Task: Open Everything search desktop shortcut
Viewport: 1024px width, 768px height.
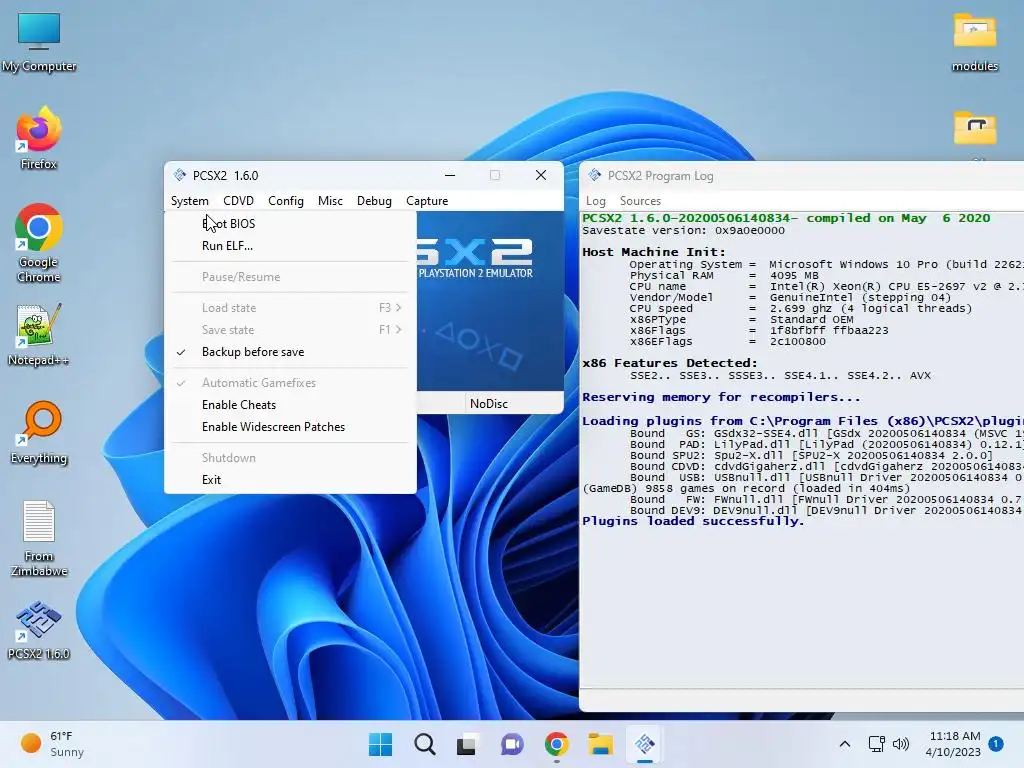Action: click(x=39, y=432)
